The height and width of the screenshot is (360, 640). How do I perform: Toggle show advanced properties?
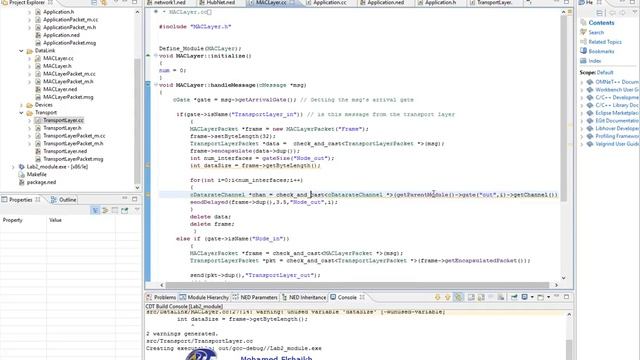tap(105, 210)
